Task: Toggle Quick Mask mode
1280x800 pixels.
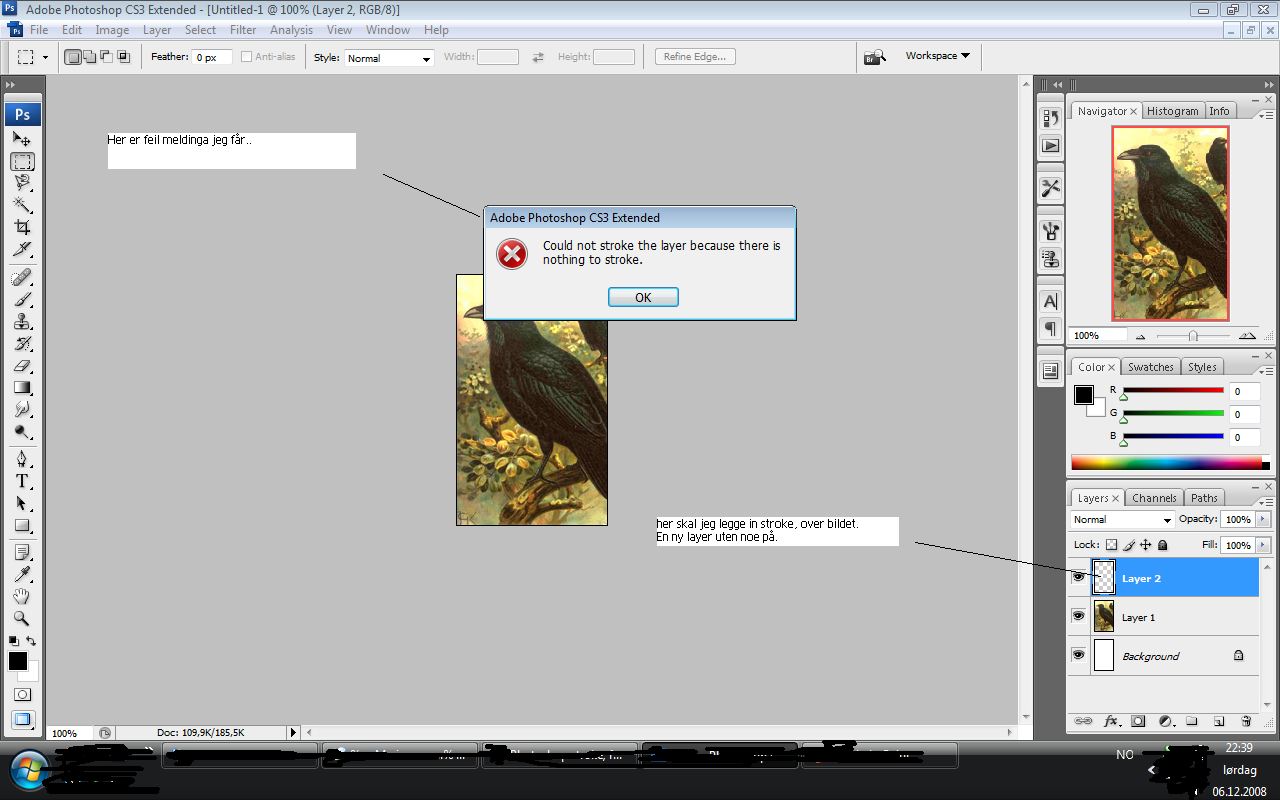Action: pyautogui.click(x=22, y=694)
